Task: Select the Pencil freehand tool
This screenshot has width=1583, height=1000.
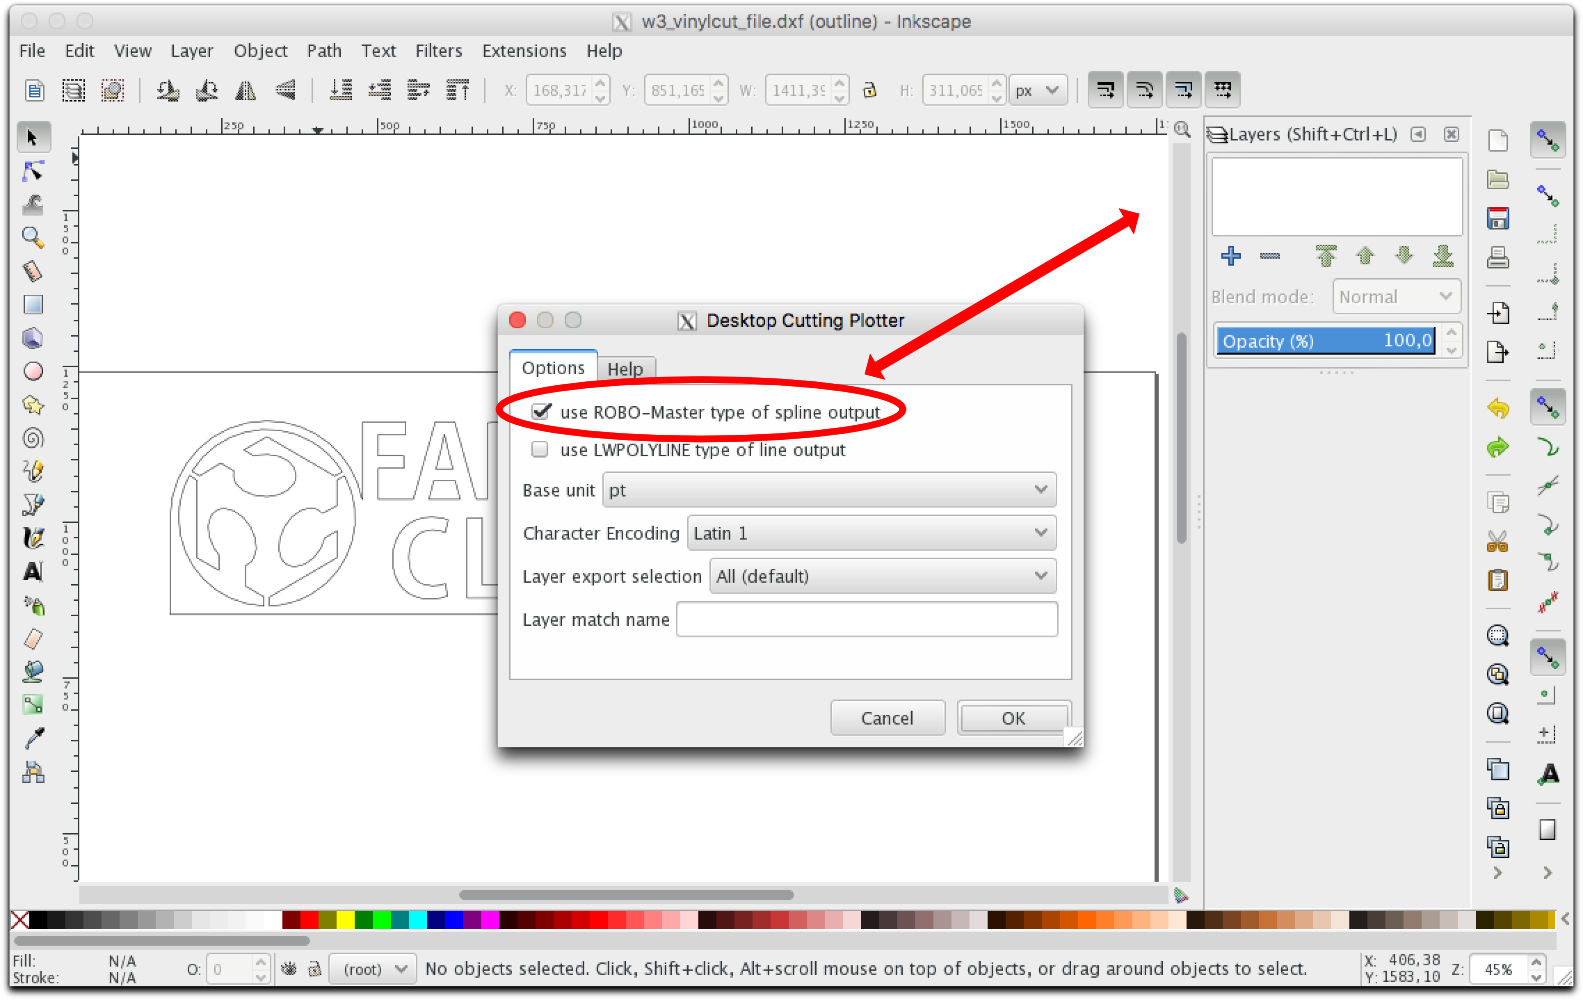Action: 33,471
